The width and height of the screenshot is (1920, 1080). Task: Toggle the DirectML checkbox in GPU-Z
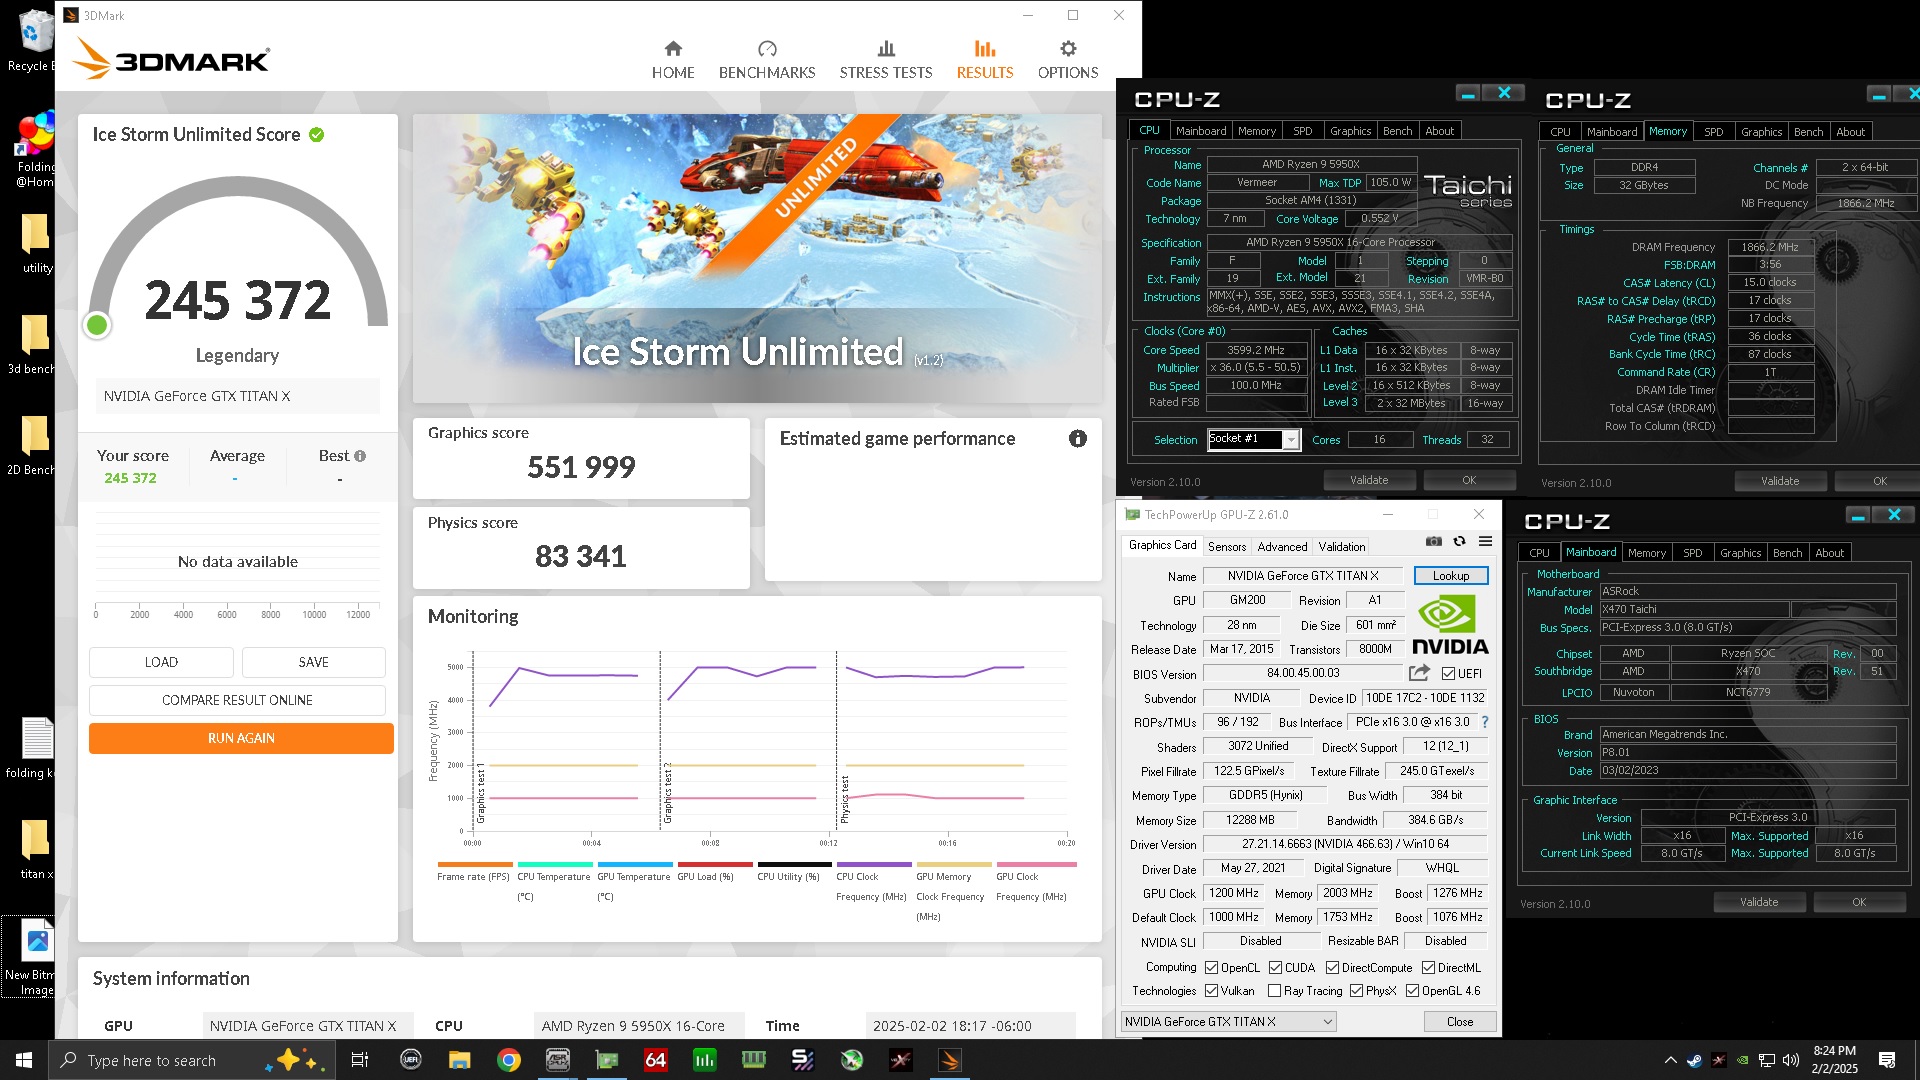click(1429, 968)
